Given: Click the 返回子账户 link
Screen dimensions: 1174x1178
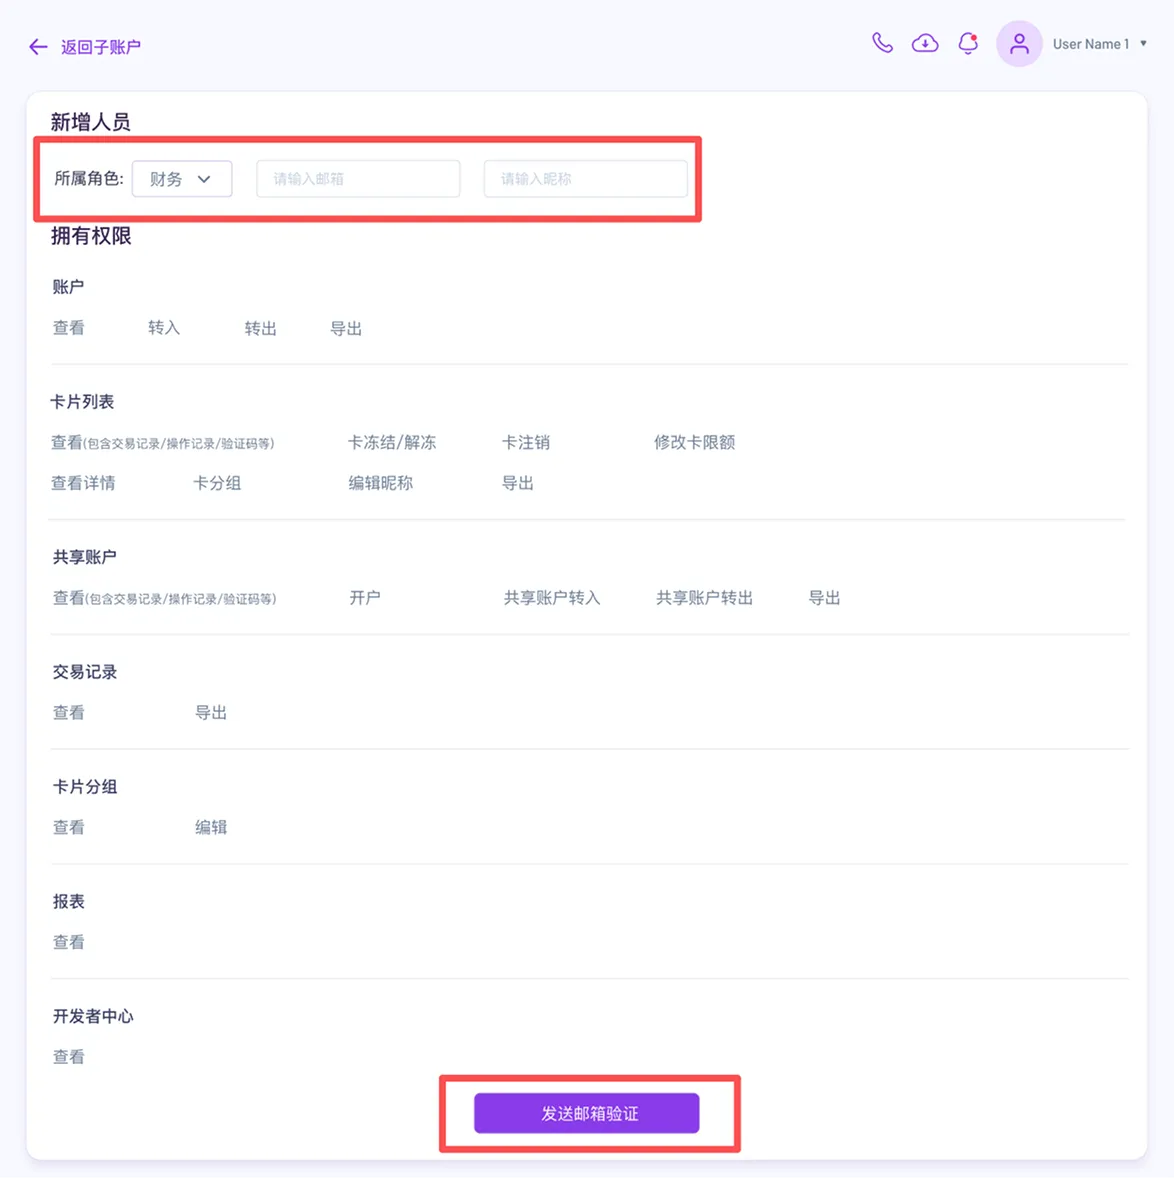Looking at the screenshot, I should pos(101,47).
